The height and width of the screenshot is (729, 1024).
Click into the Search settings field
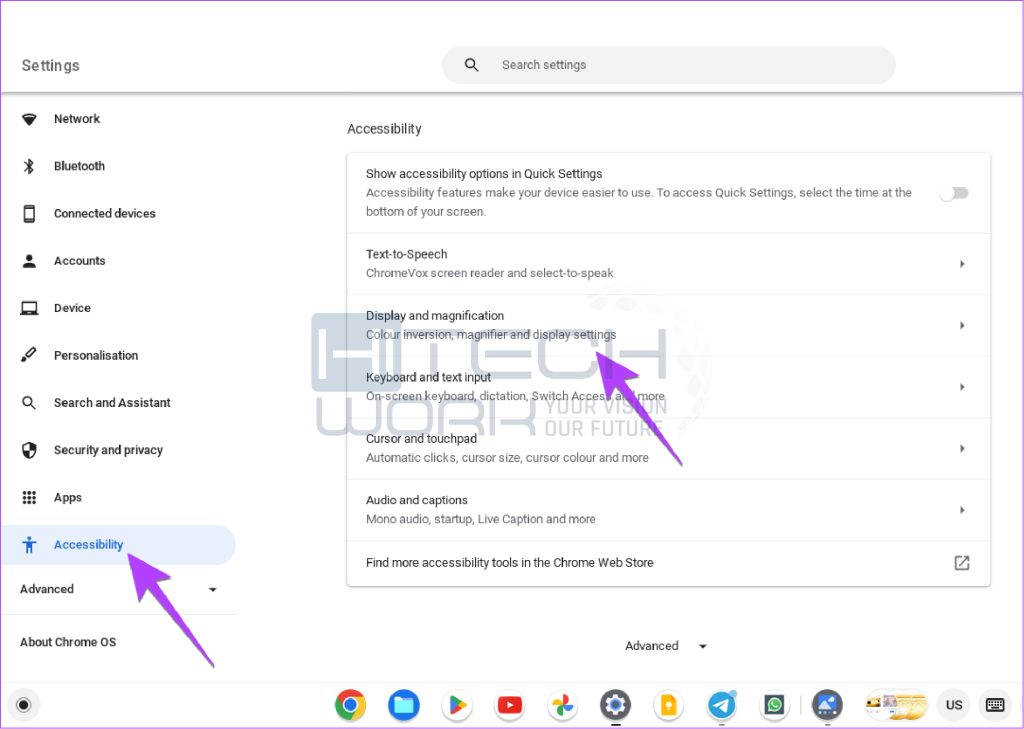click(x=669, y=65)
